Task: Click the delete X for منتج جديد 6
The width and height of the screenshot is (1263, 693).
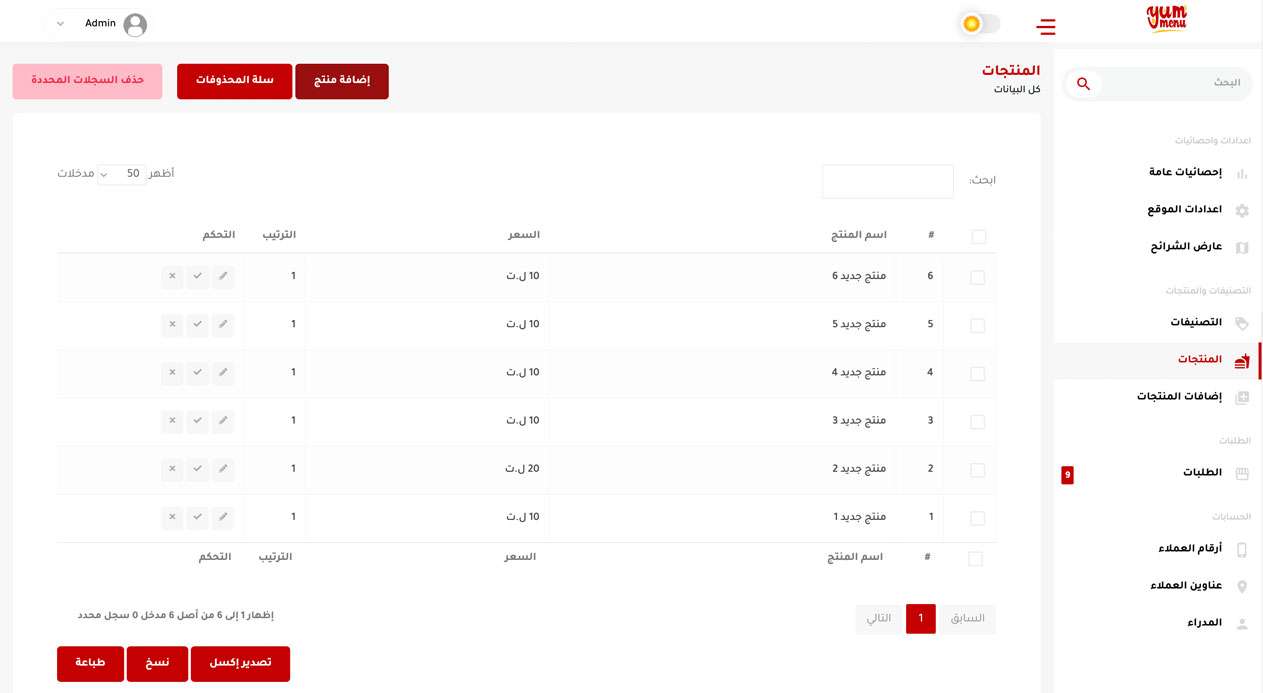Action: point(172,276)
